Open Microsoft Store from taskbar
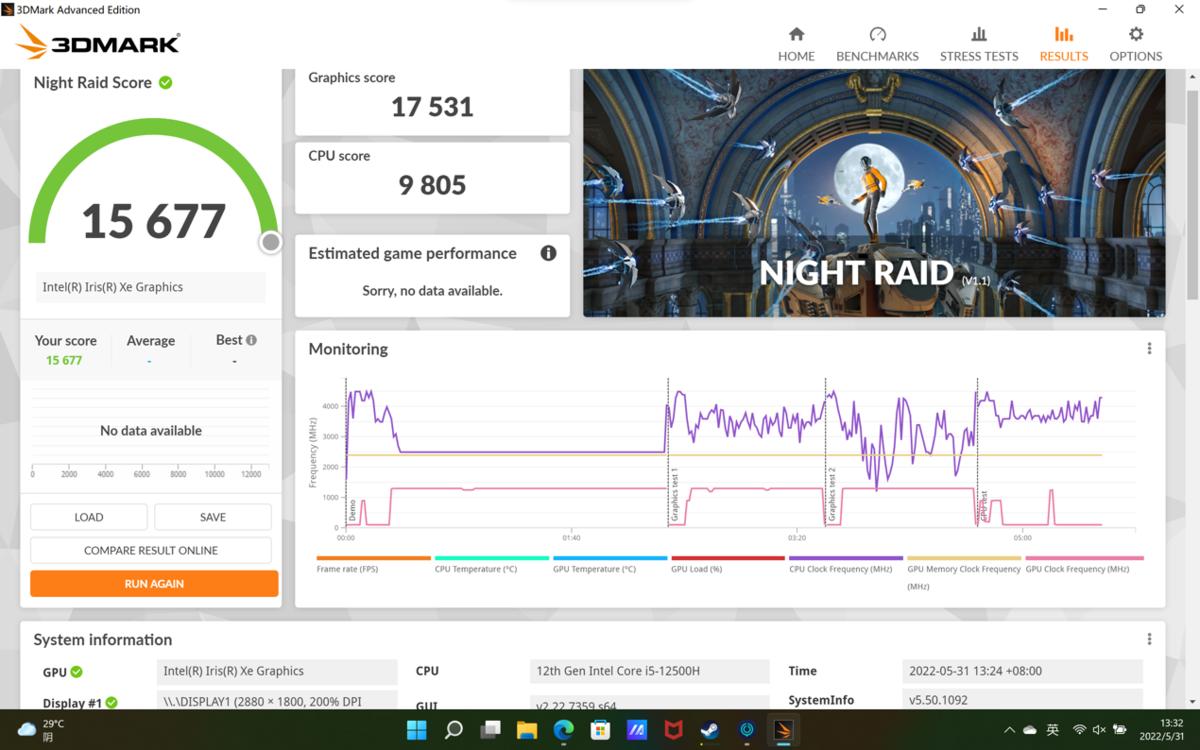This screenshot has height=750, width=1200. tap(600, 730)
